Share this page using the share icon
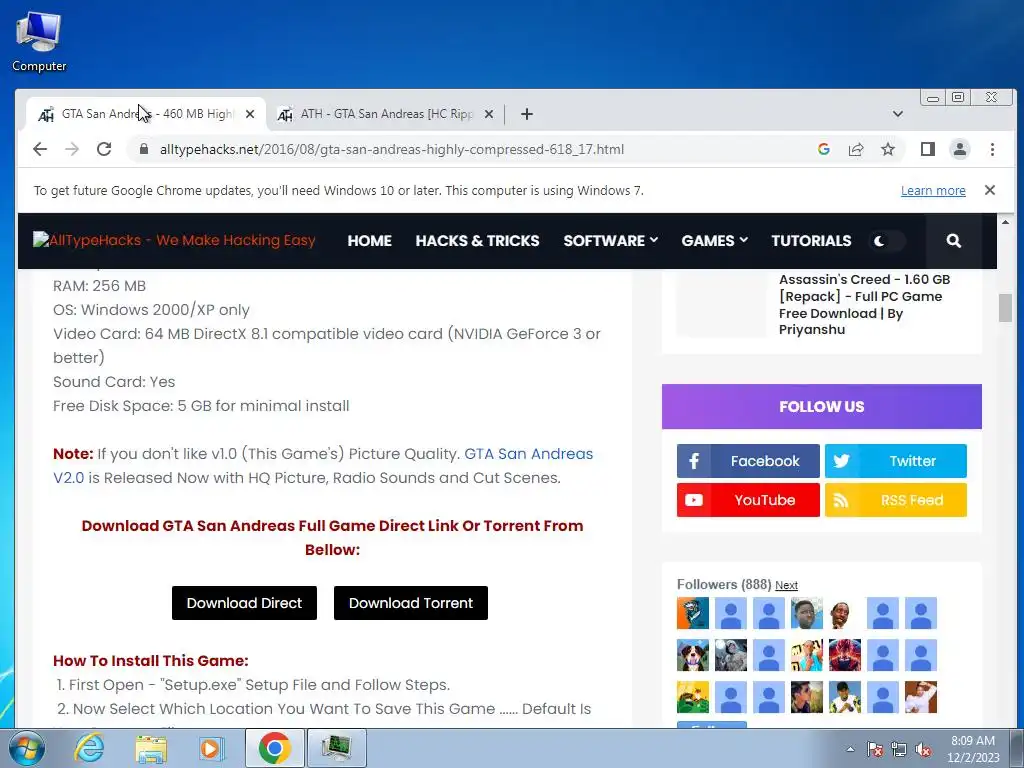The height and width of the screenshot is (768, 1024). coord(856,149)
